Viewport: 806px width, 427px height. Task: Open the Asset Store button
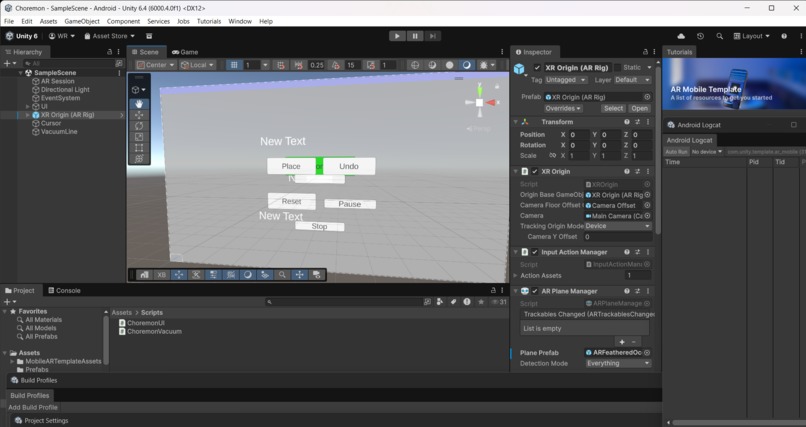109,36
